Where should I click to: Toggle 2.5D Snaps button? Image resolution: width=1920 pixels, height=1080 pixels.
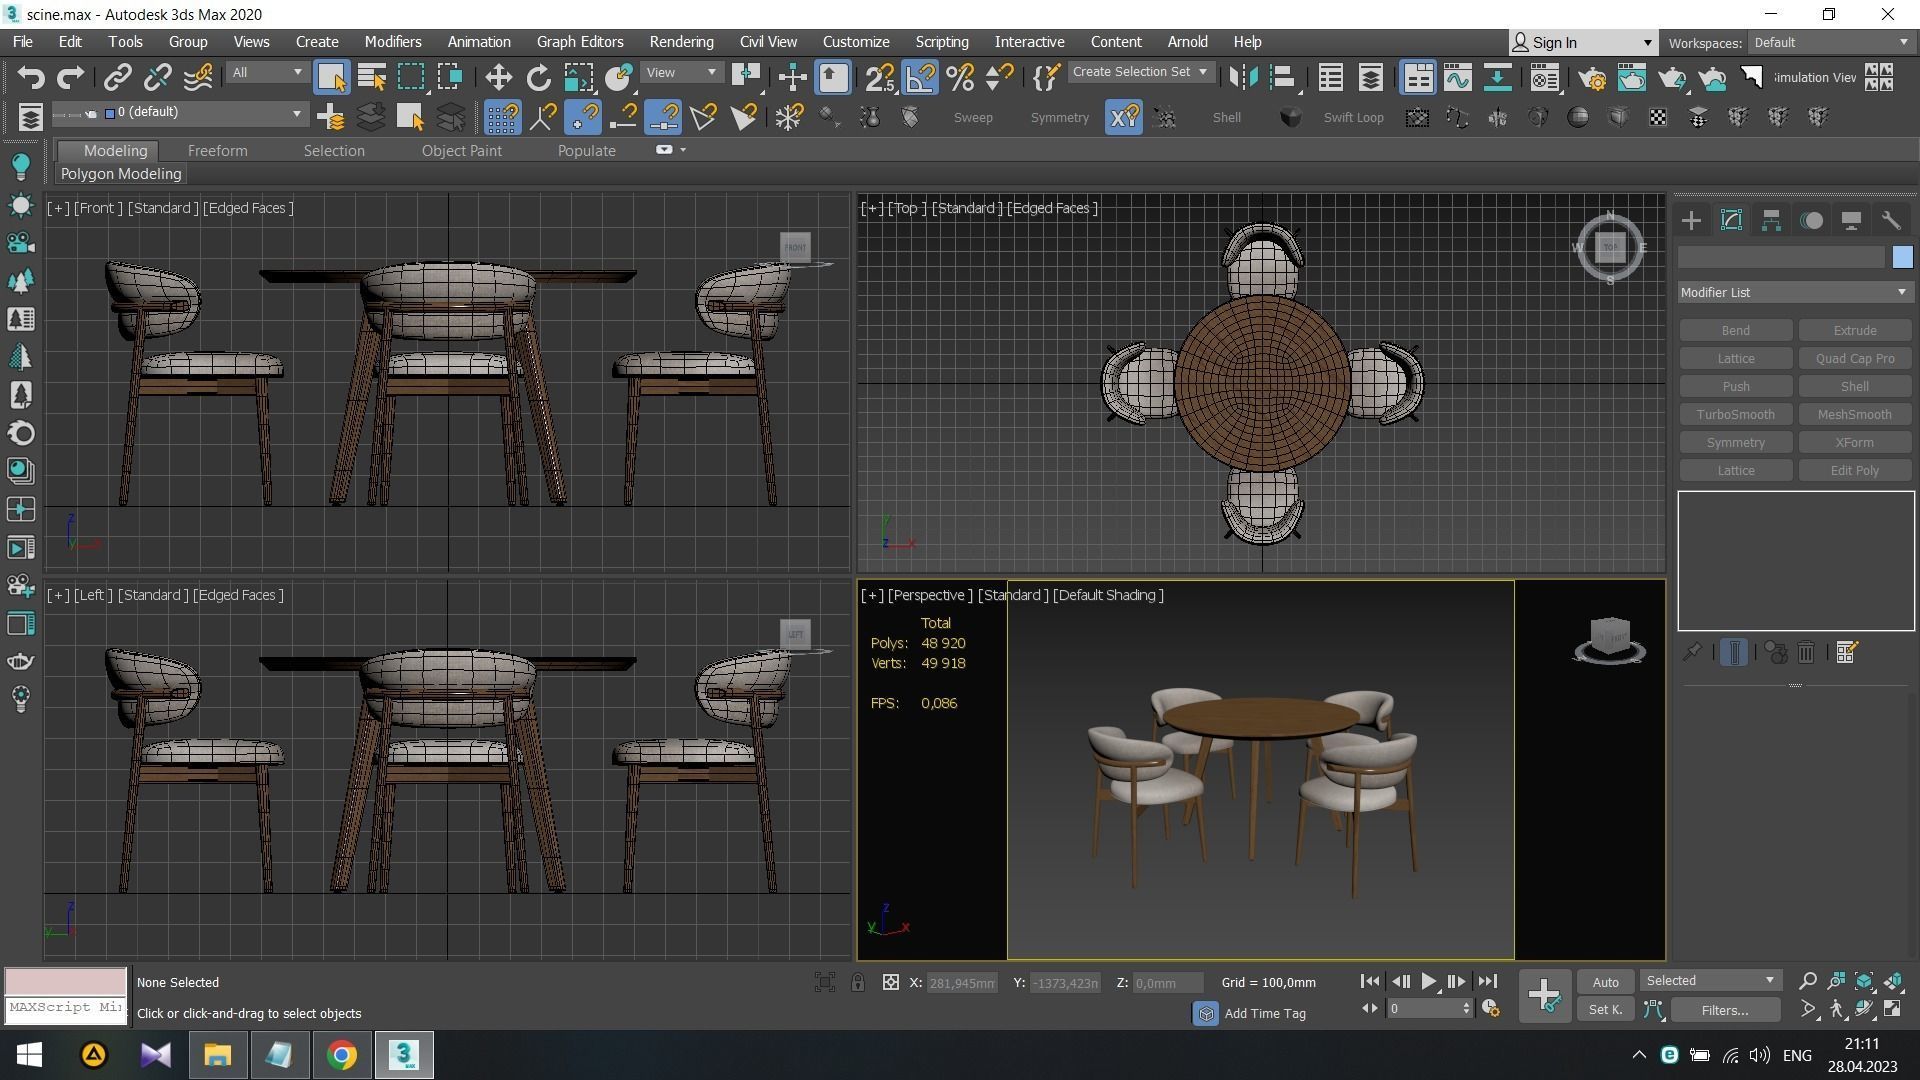(880, 78)
